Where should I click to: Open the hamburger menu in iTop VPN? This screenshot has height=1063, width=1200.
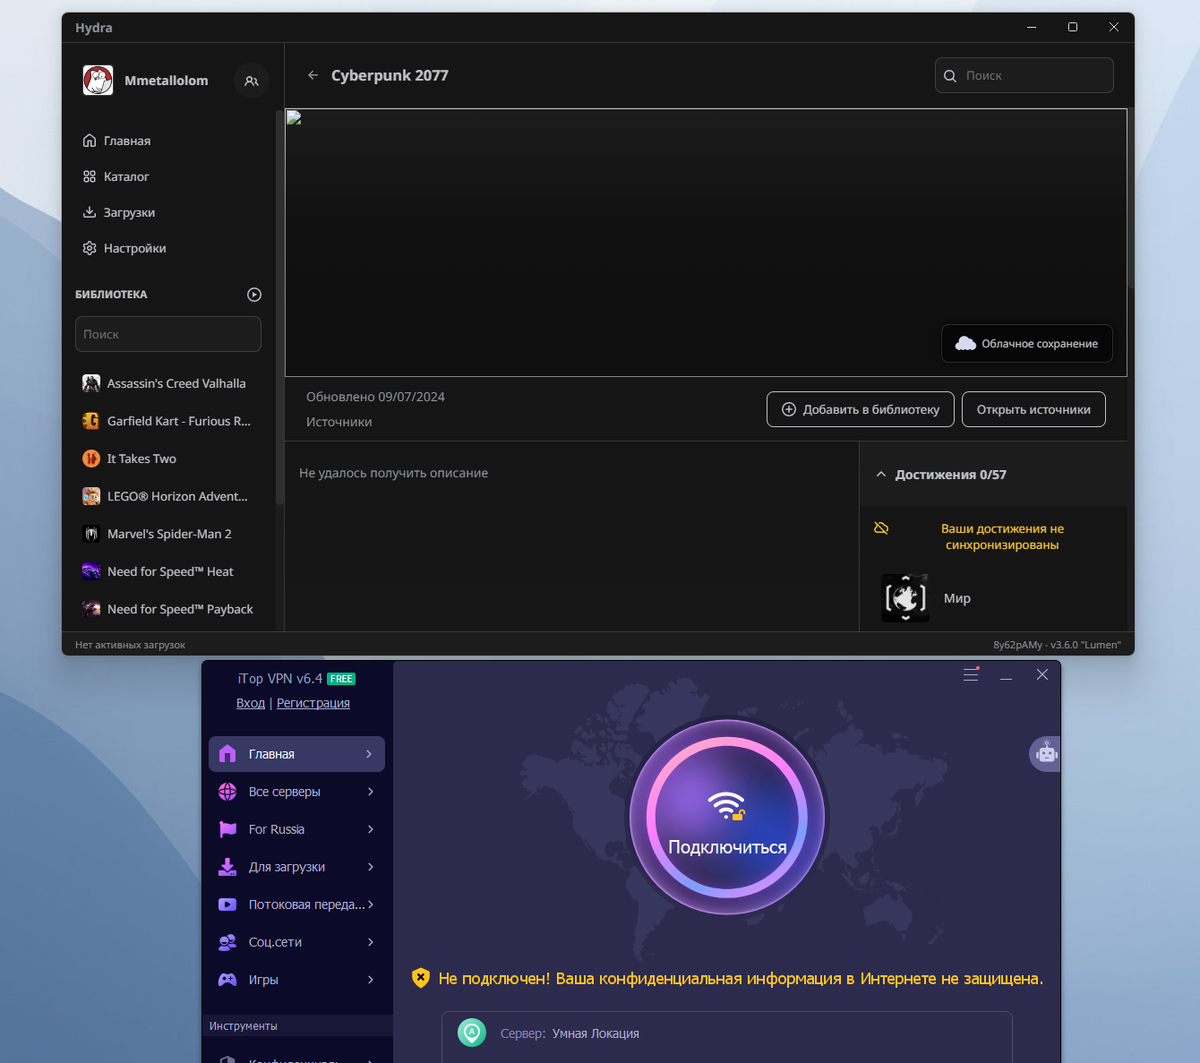point(970,674)
